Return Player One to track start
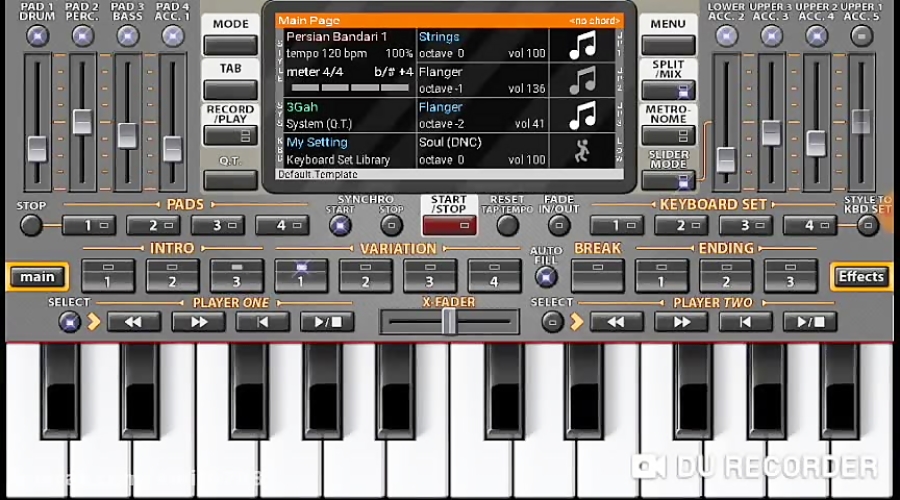900x500 pixels. coord(262,322)
